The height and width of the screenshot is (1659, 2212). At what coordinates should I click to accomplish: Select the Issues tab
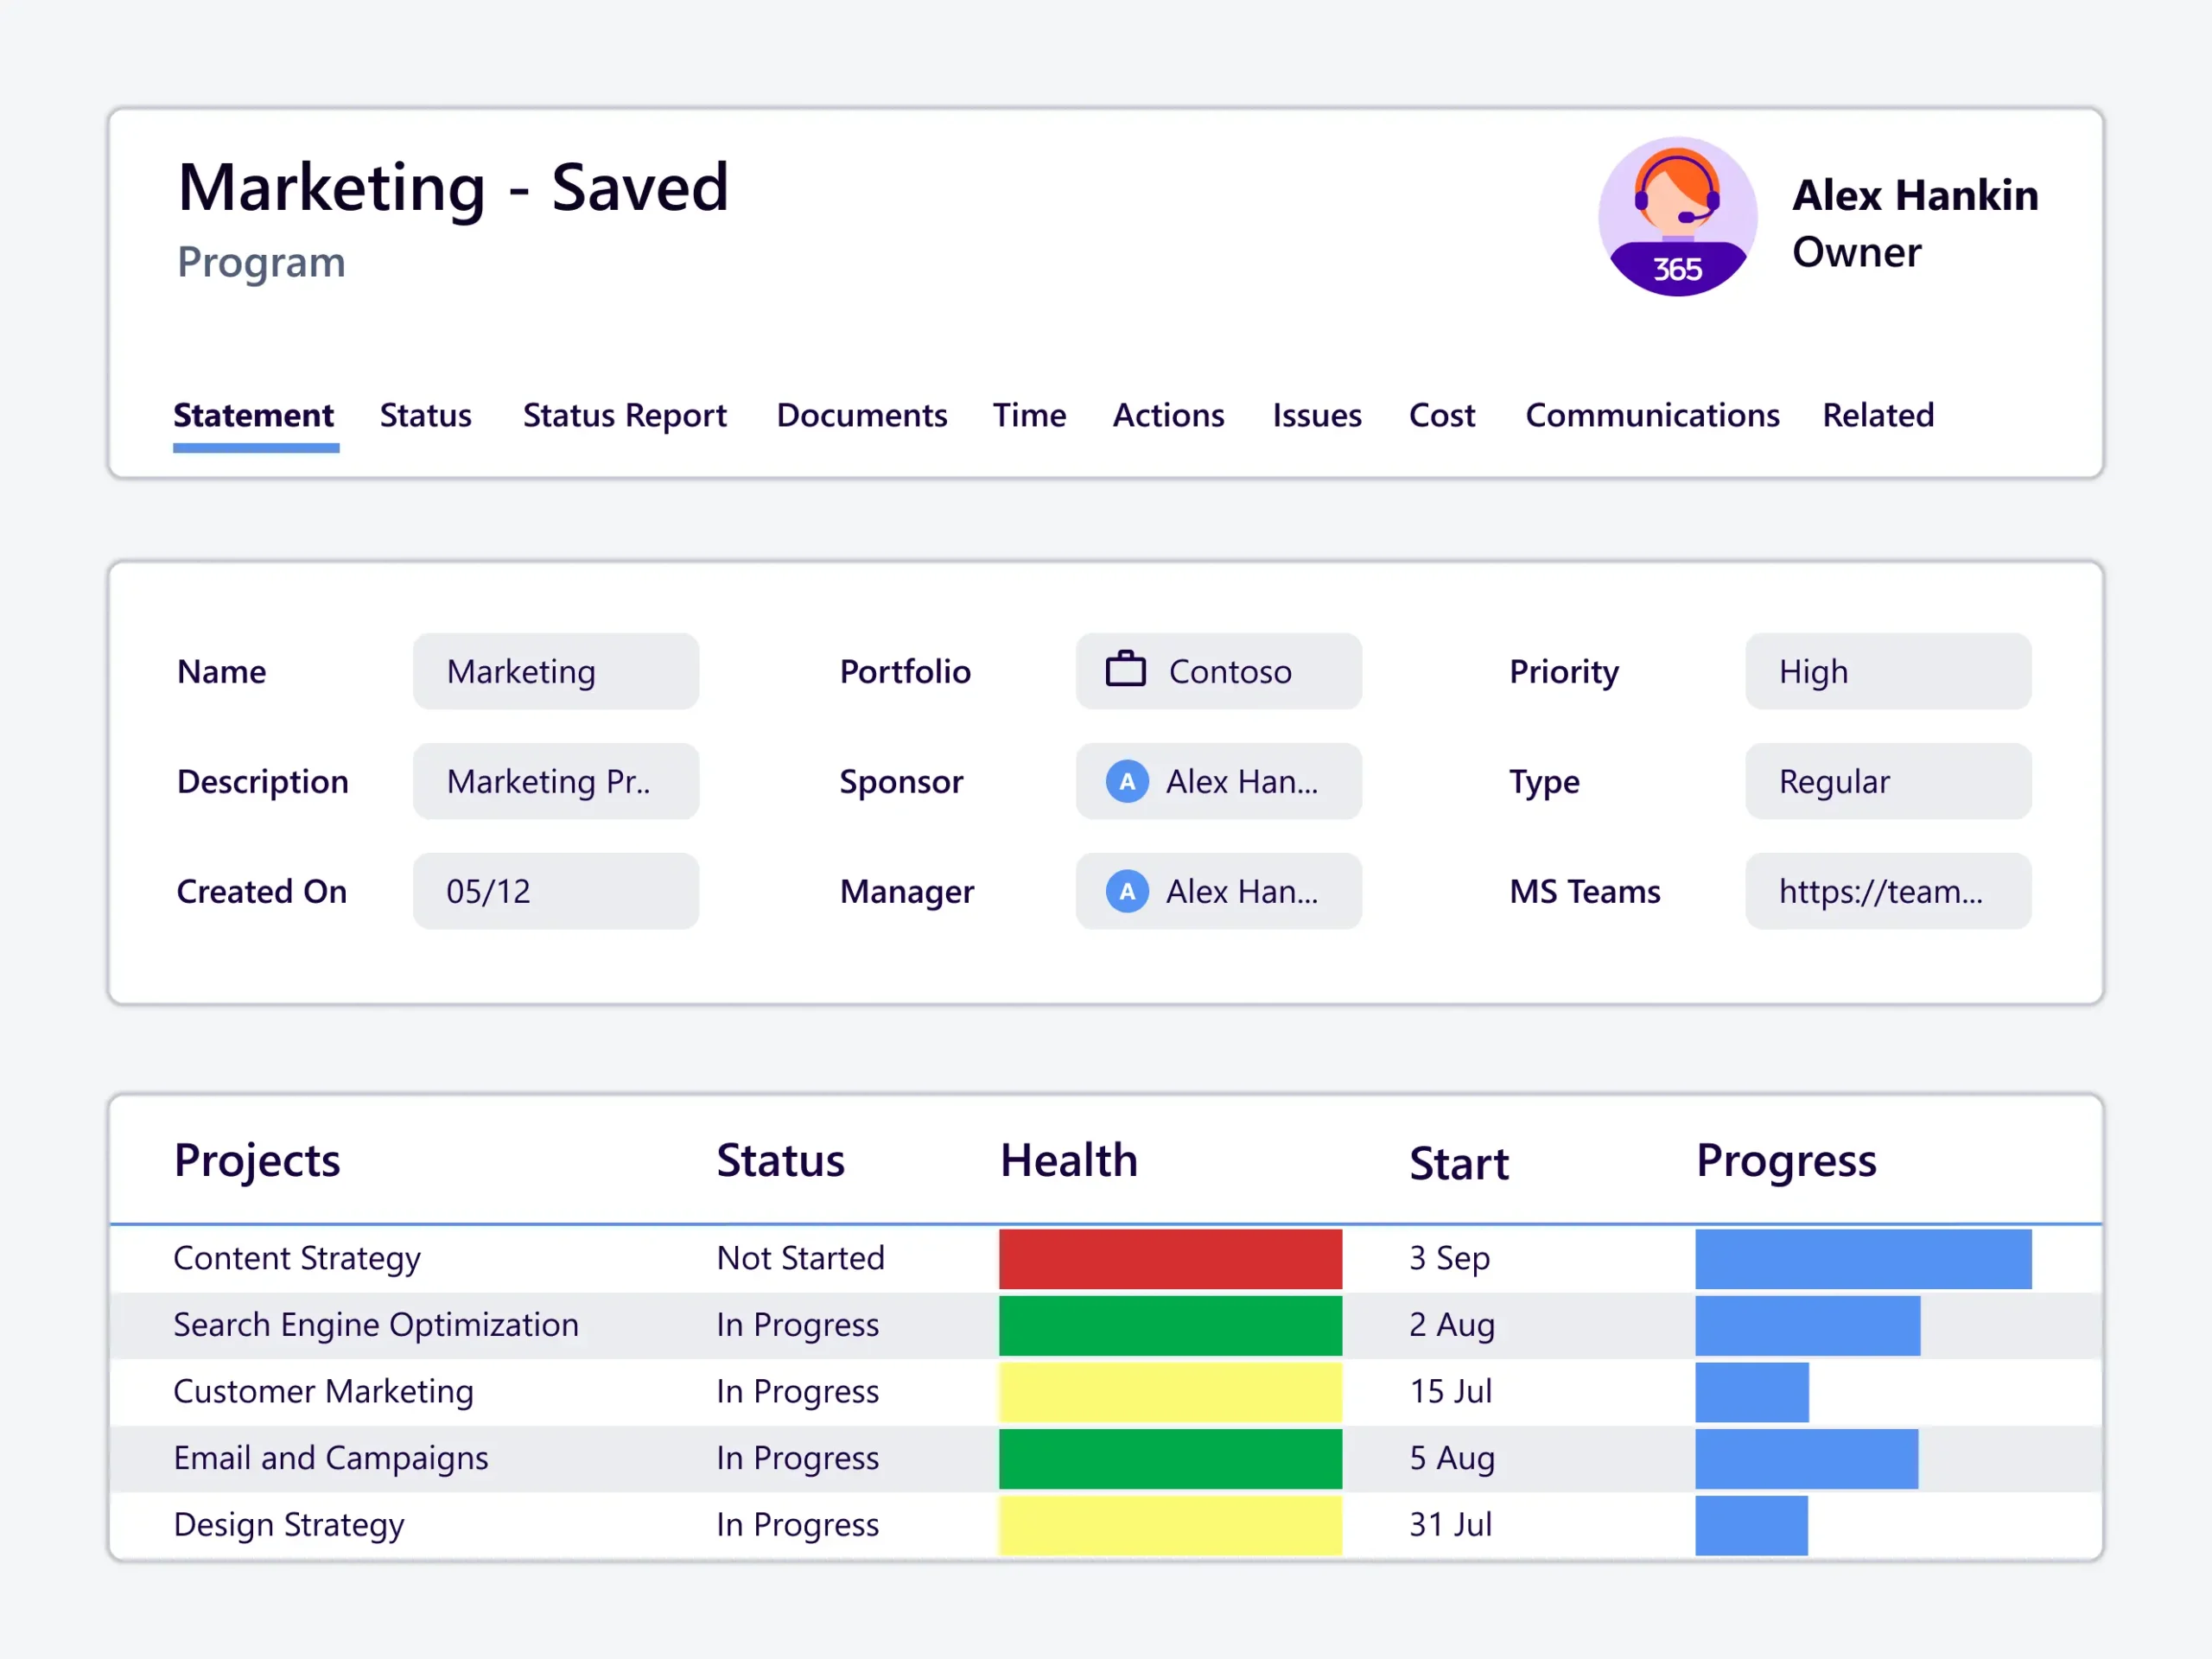(x=1316, y=415)
